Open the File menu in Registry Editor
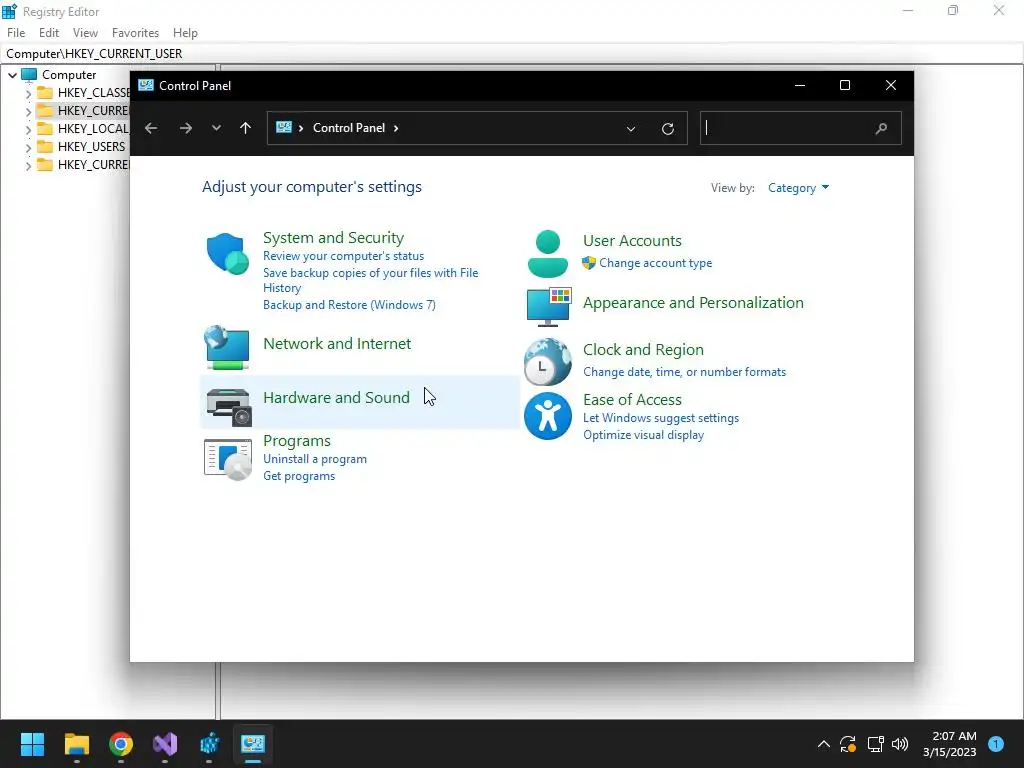This screenshot has width=1024, height=768. 16,33
